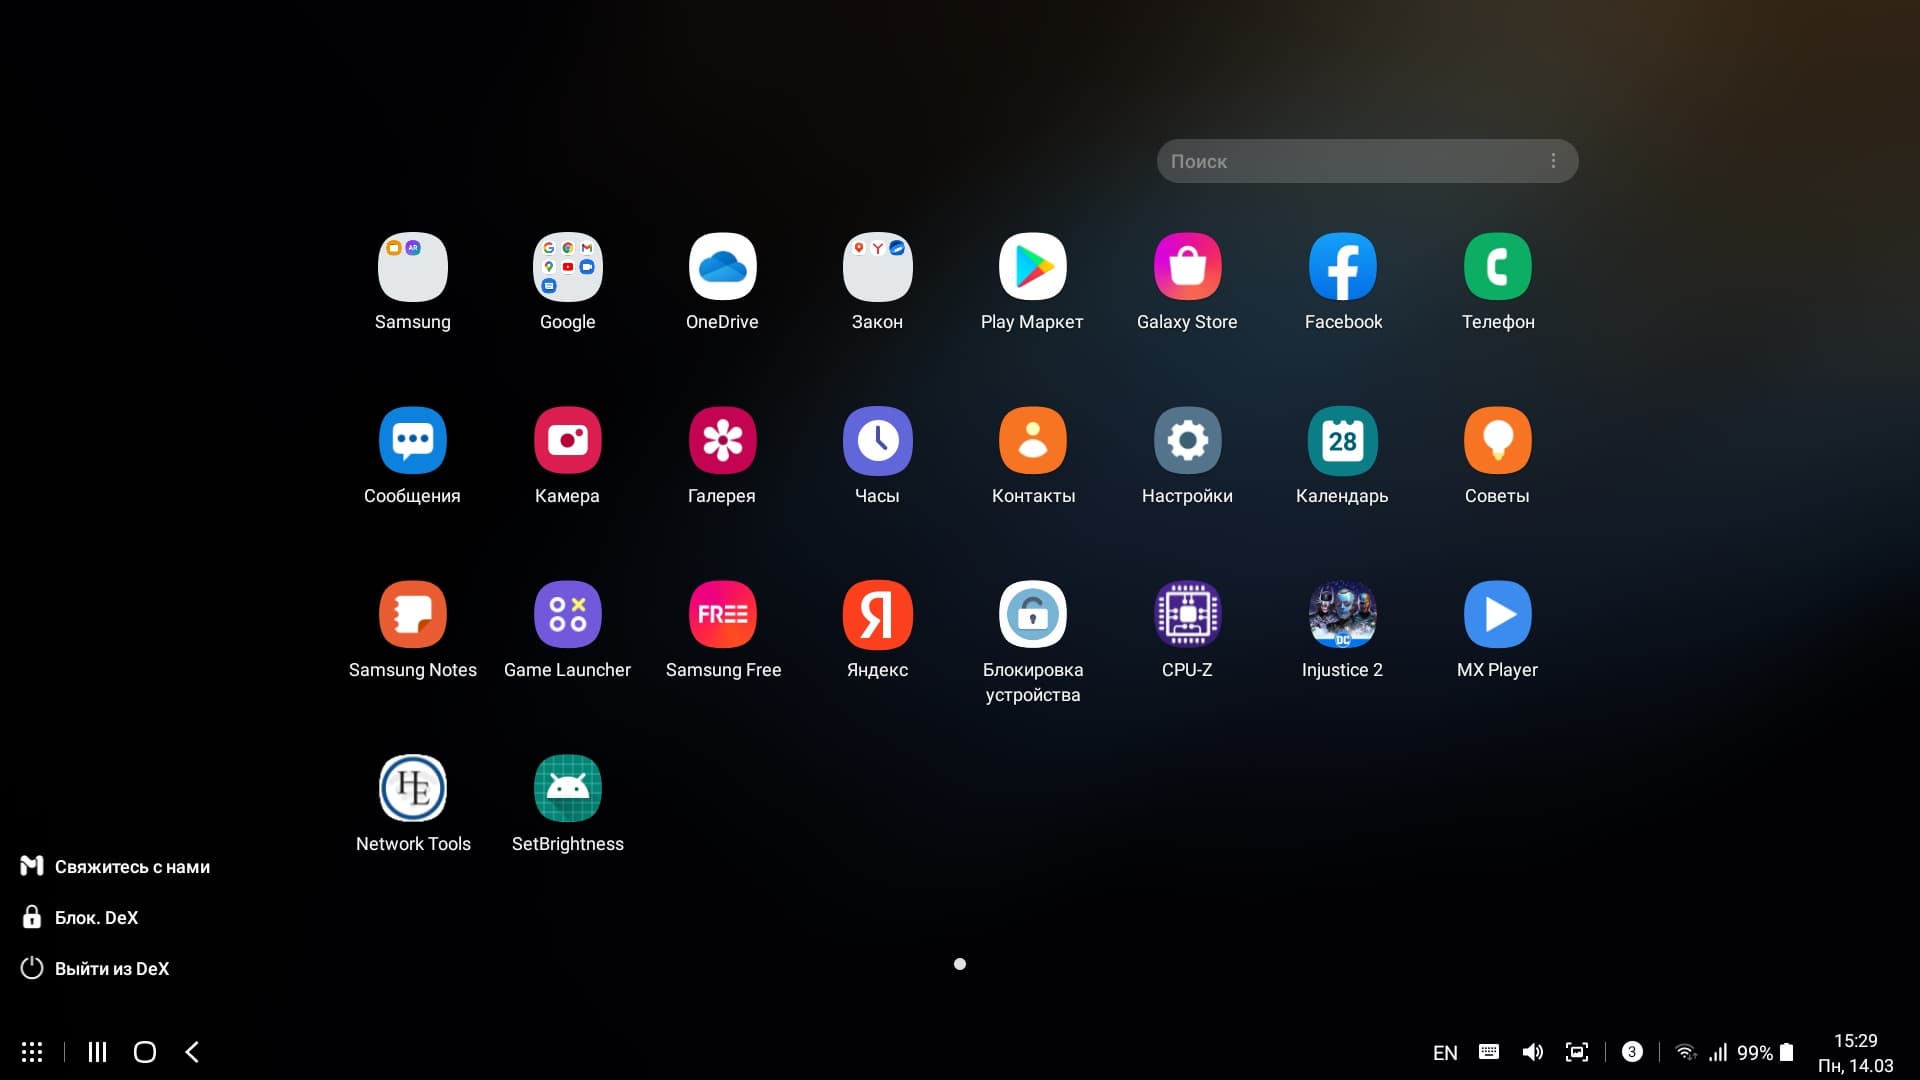Open the Настройки settings app
Screen dimensions: 1920x1080
(1187, 441)
